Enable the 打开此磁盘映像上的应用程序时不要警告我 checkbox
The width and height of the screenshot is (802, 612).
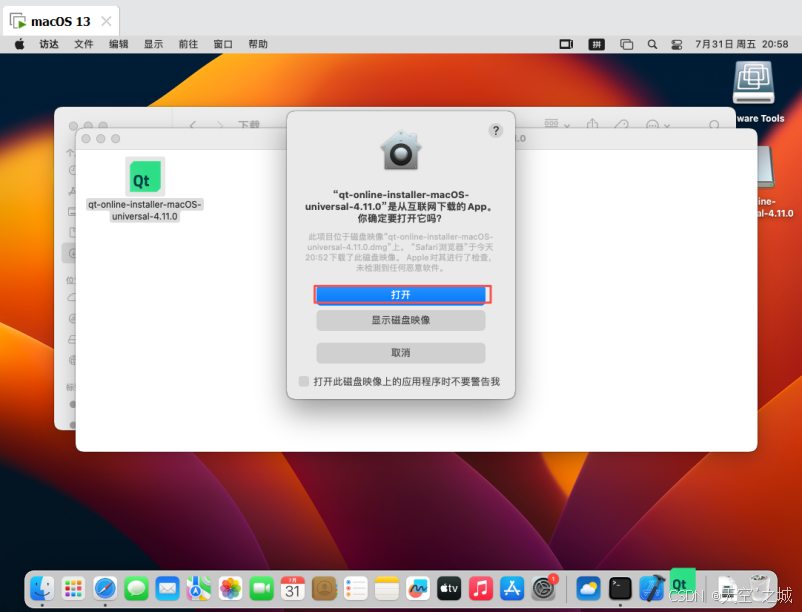click(304, 381)
